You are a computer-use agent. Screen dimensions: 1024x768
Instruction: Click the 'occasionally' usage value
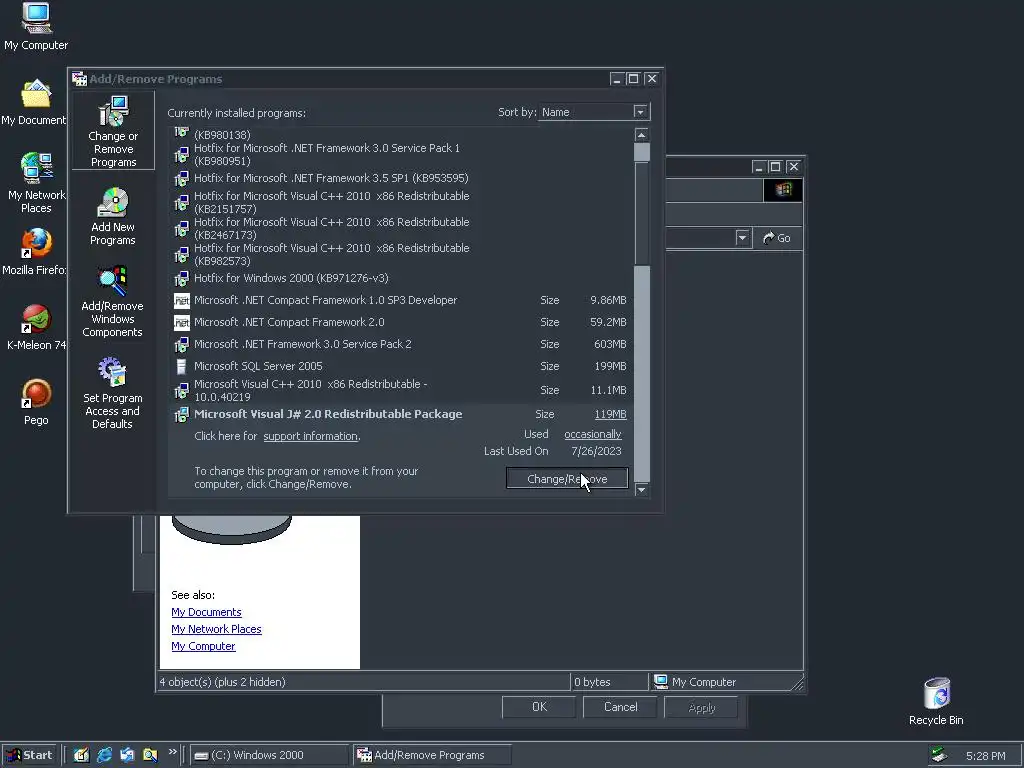pyautogui.click(x=592, y=434)
